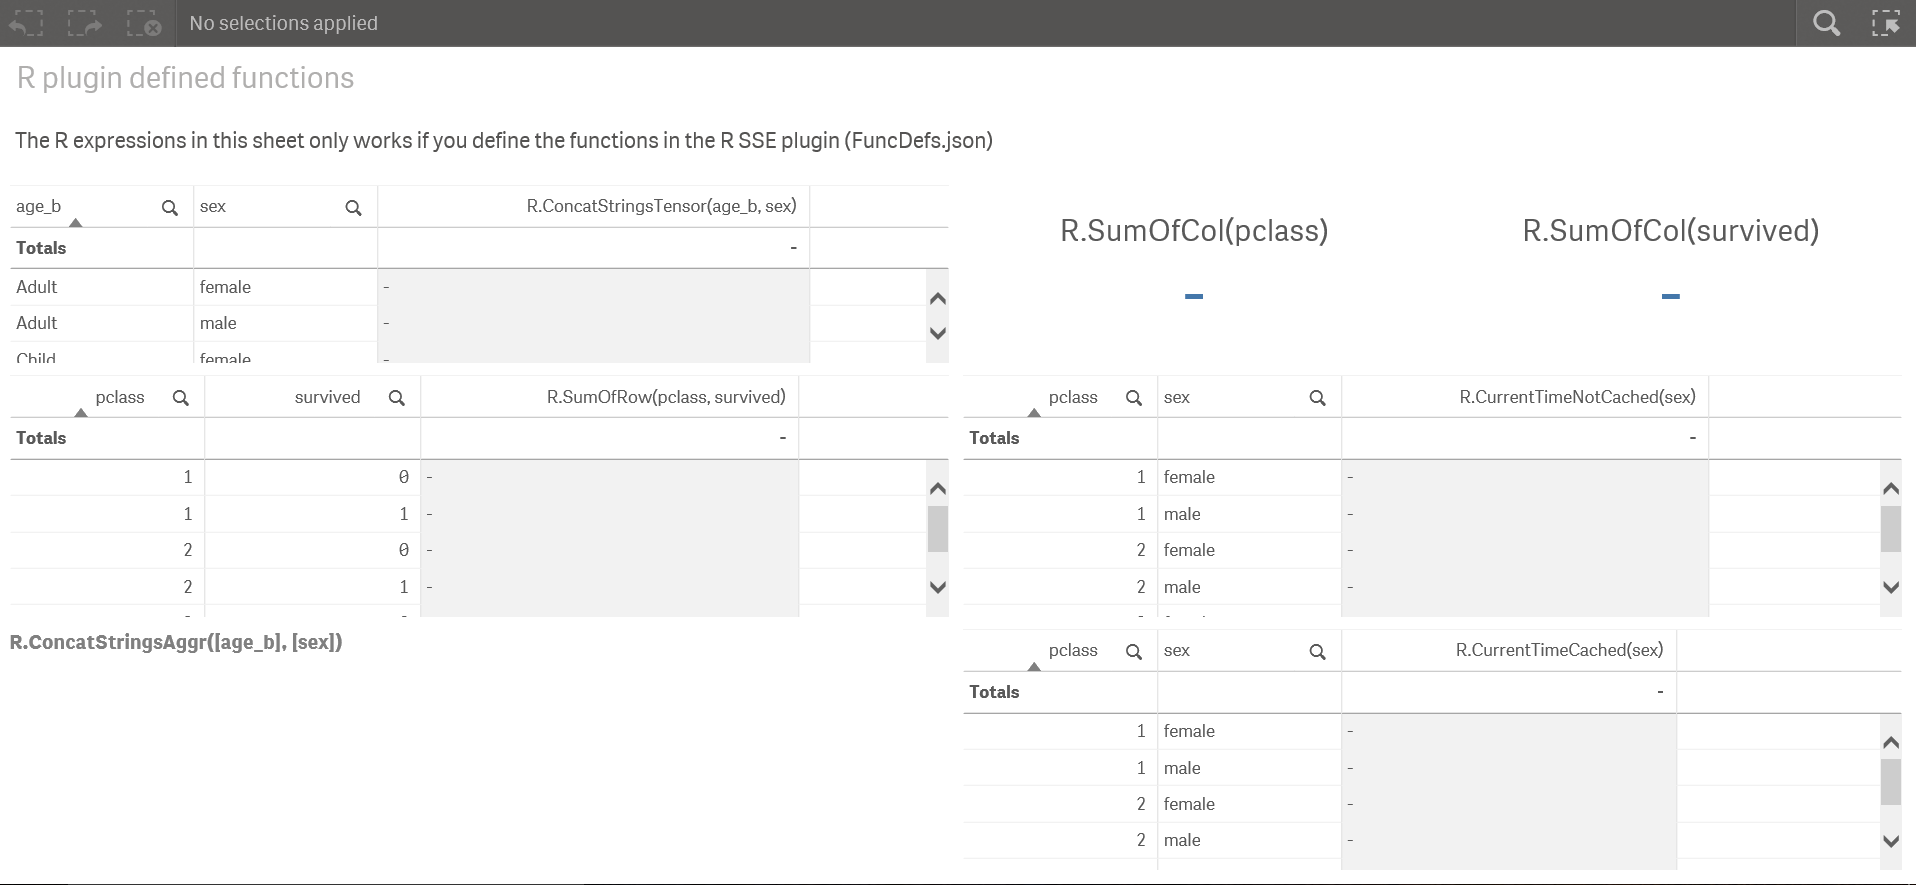Select the R.ConcatStringsAggr([age_b], [sex]) title
Screen dimensions: 1916x885
click(176, 642)
